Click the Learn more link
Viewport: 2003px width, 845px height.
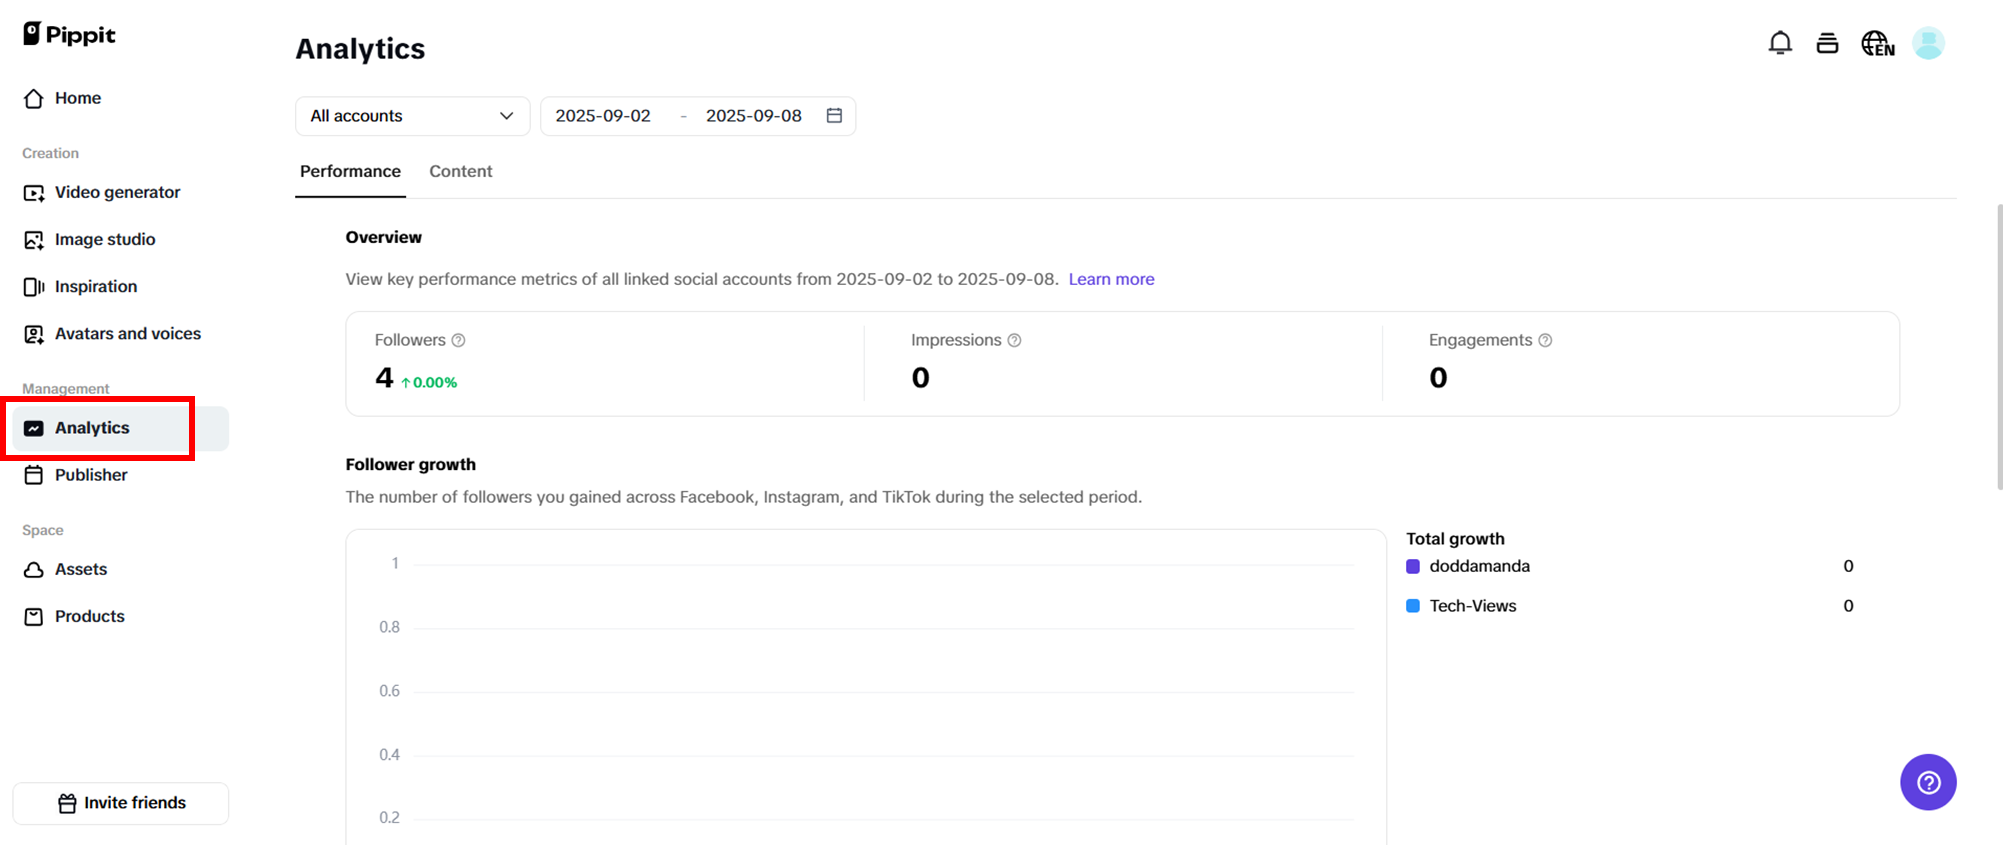(x=1111, y=279)
